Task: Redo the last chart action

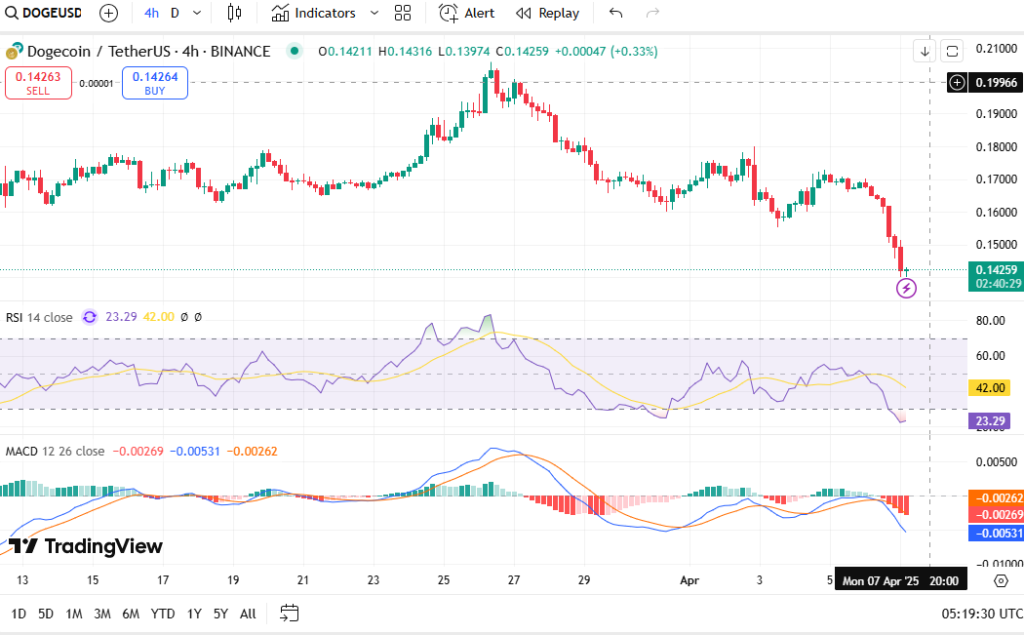Action: pos(652,13)
